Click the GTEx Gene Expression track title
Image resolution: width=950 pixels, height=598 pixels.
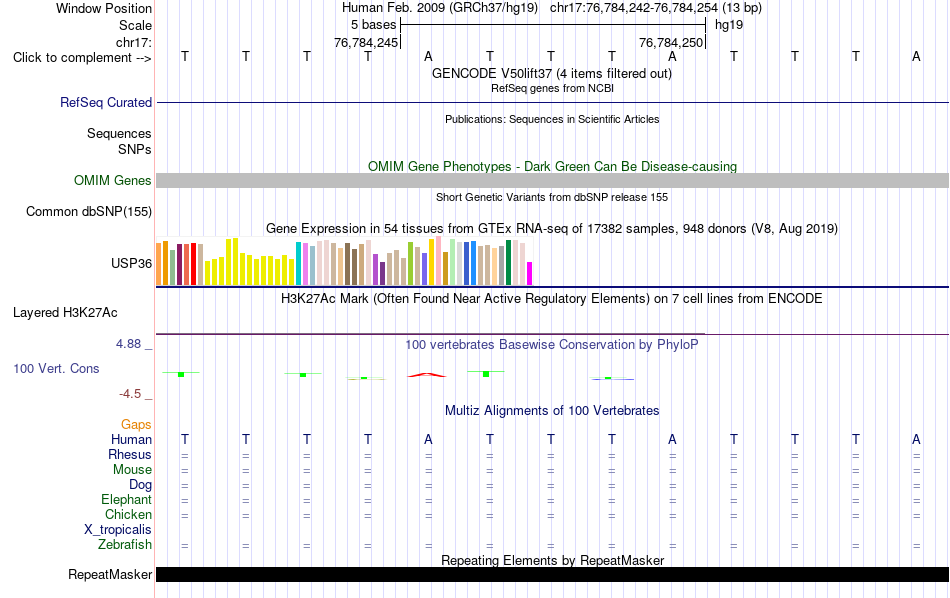pyautogui.click(x=552, y=228)
